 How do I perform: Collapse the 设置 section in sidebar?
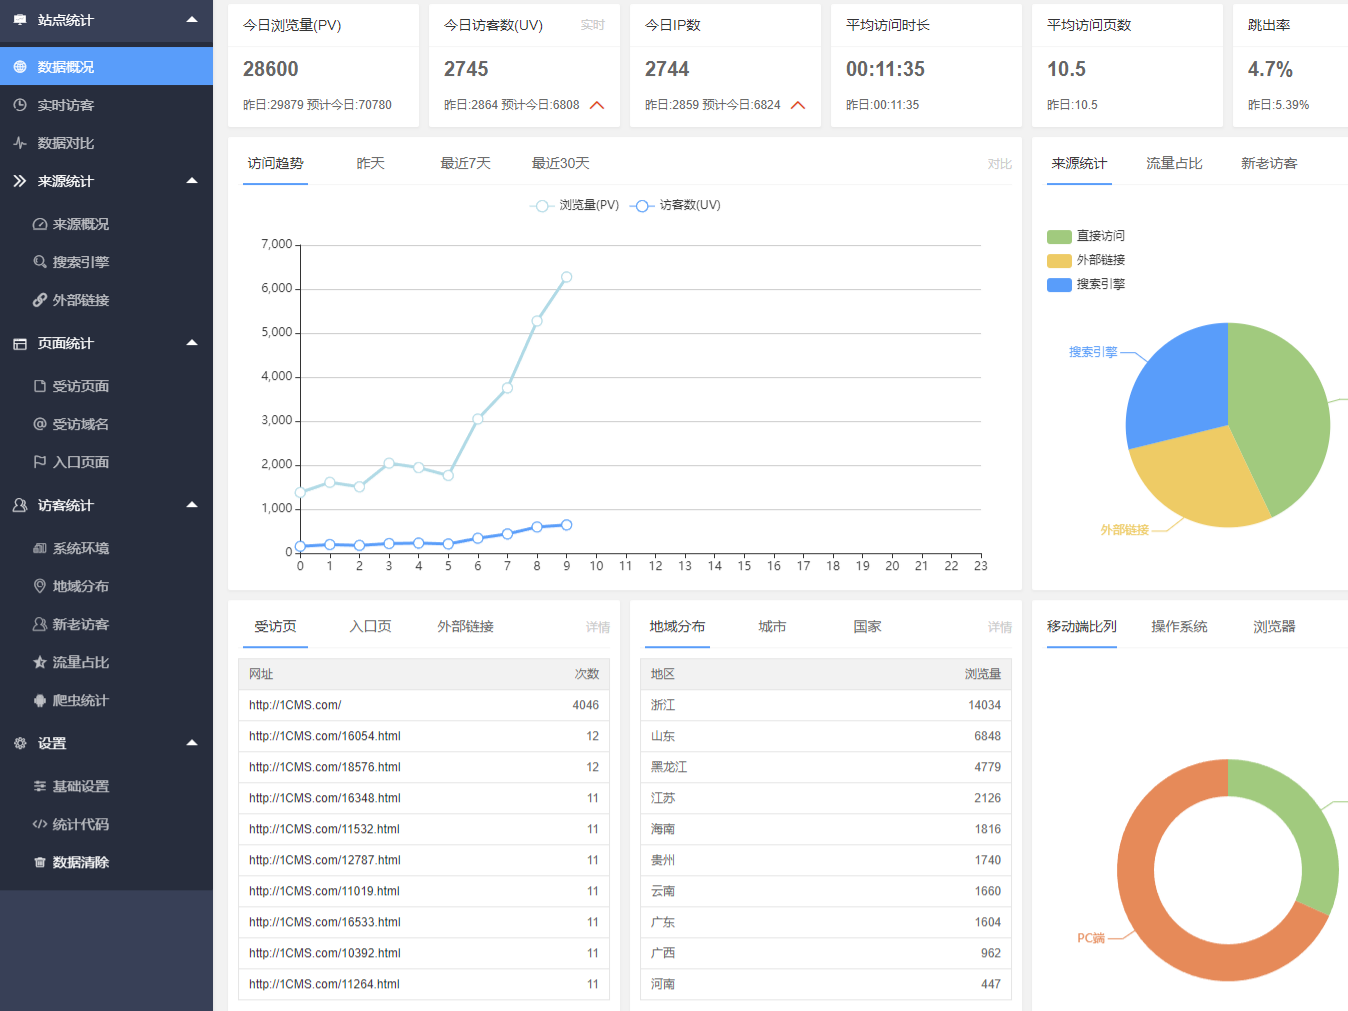(x=191, y=743)
